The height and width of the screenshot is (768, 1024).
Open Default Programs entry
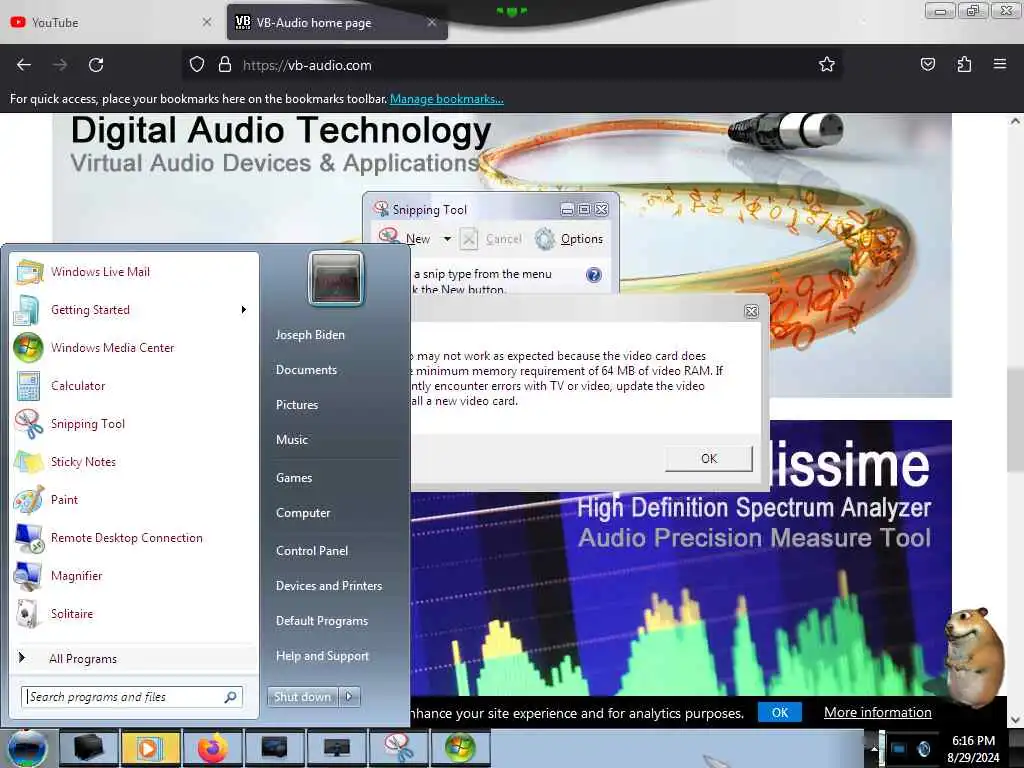tap(322, 621)
